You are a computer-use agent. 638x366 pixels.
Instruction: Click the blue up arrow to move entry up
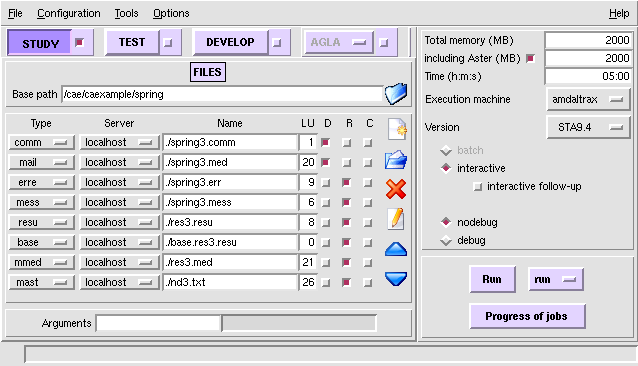(x=395, y=249)
